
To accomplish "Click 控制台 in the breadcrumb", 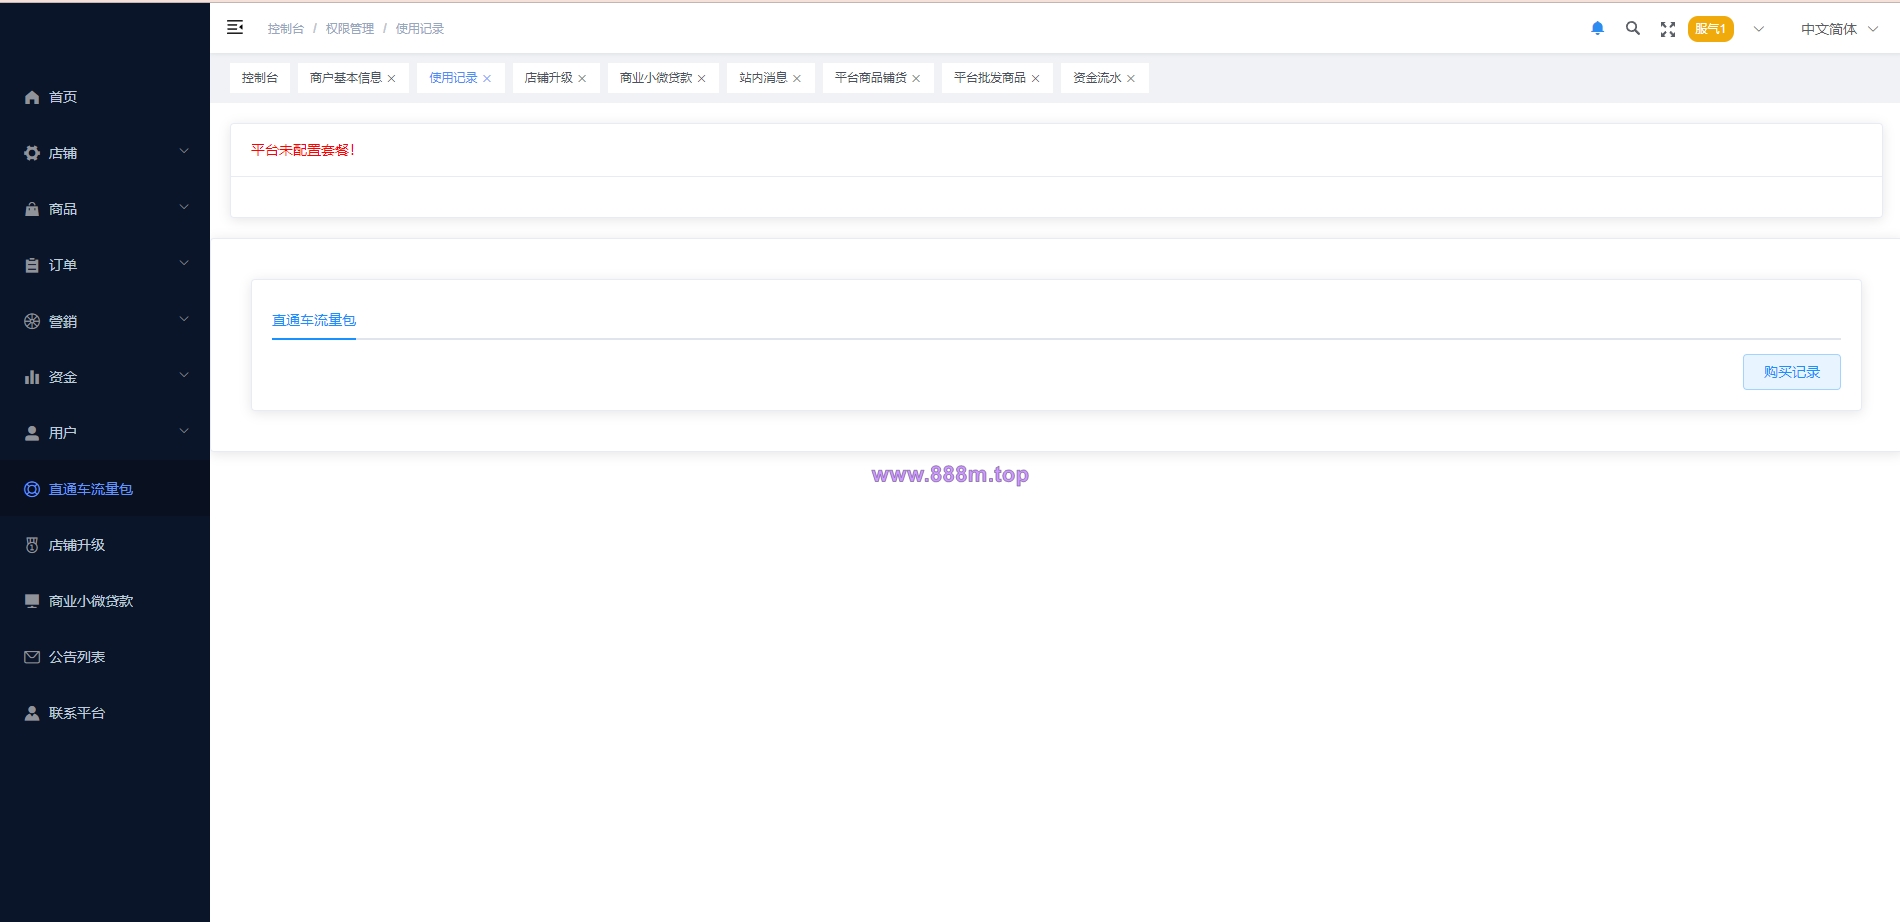I will pos(286,29).
